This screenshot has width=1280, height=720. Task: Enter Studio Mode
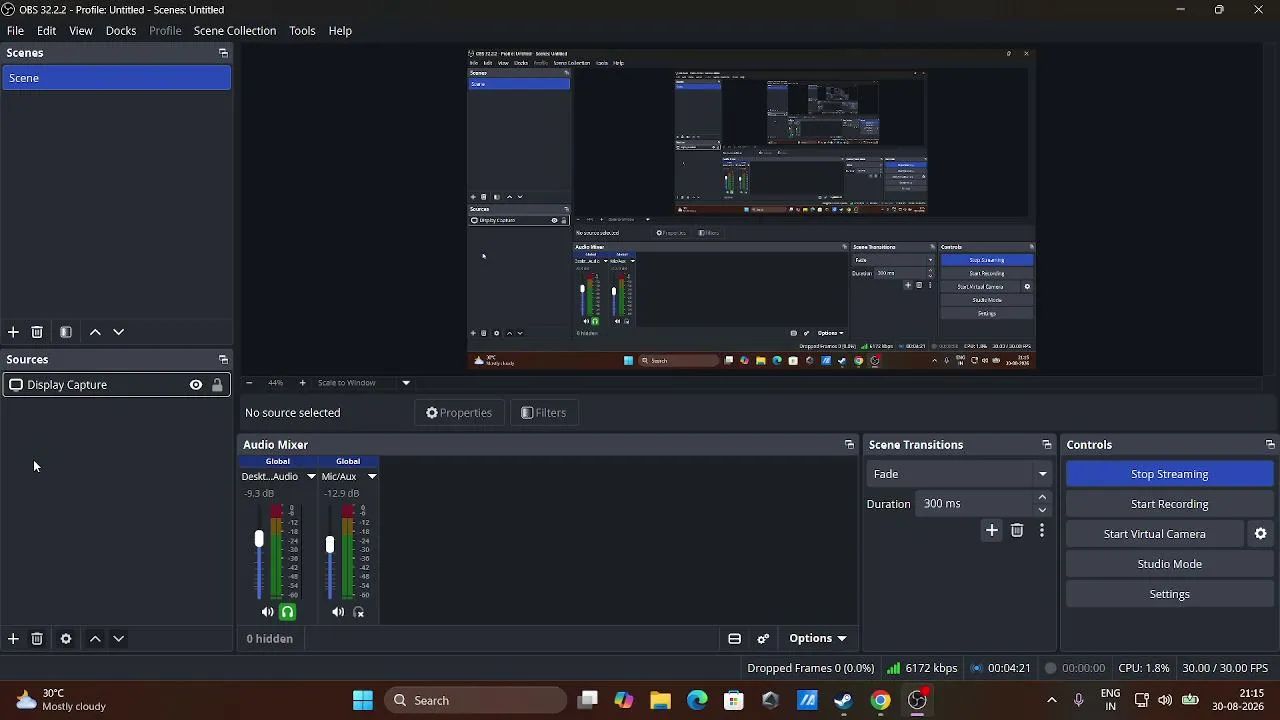click(1169, 564)
